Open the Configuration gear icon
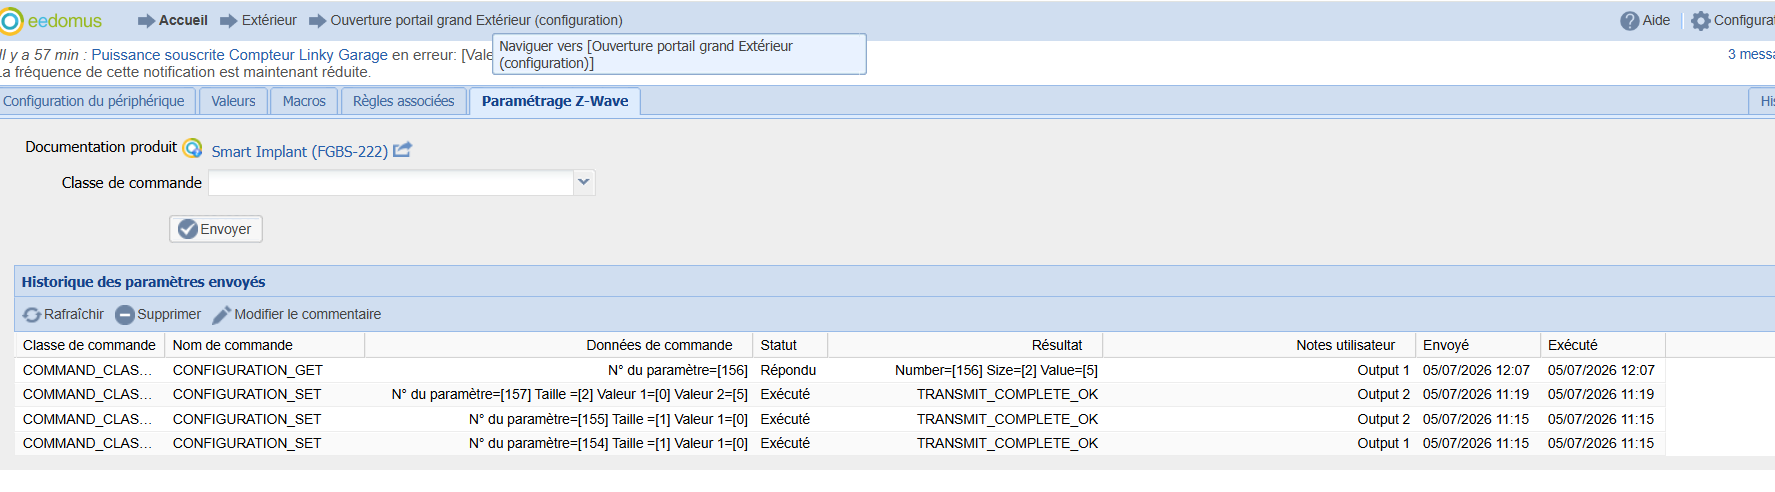Image resolution: width=1775 pixels, height=492 pixels. click(1701, 21)
